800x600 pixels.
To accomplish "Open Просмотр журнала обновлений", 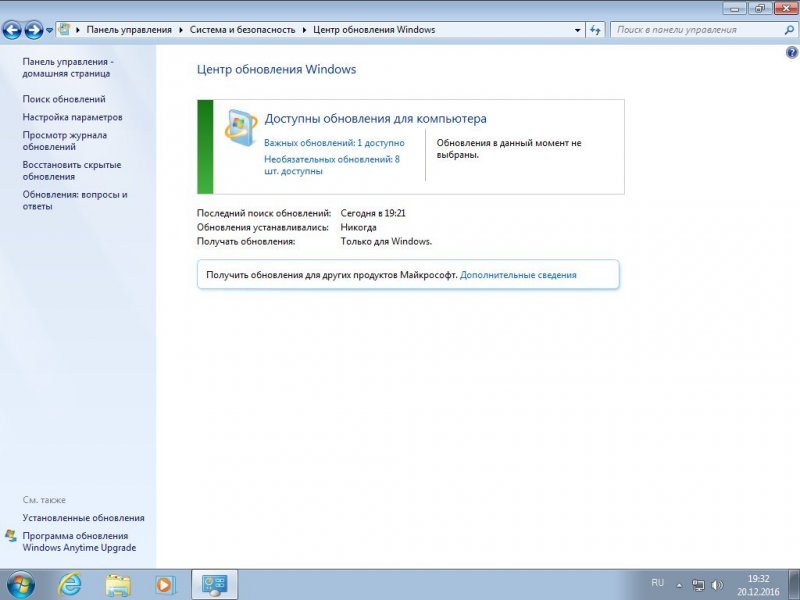I will 65,141.
